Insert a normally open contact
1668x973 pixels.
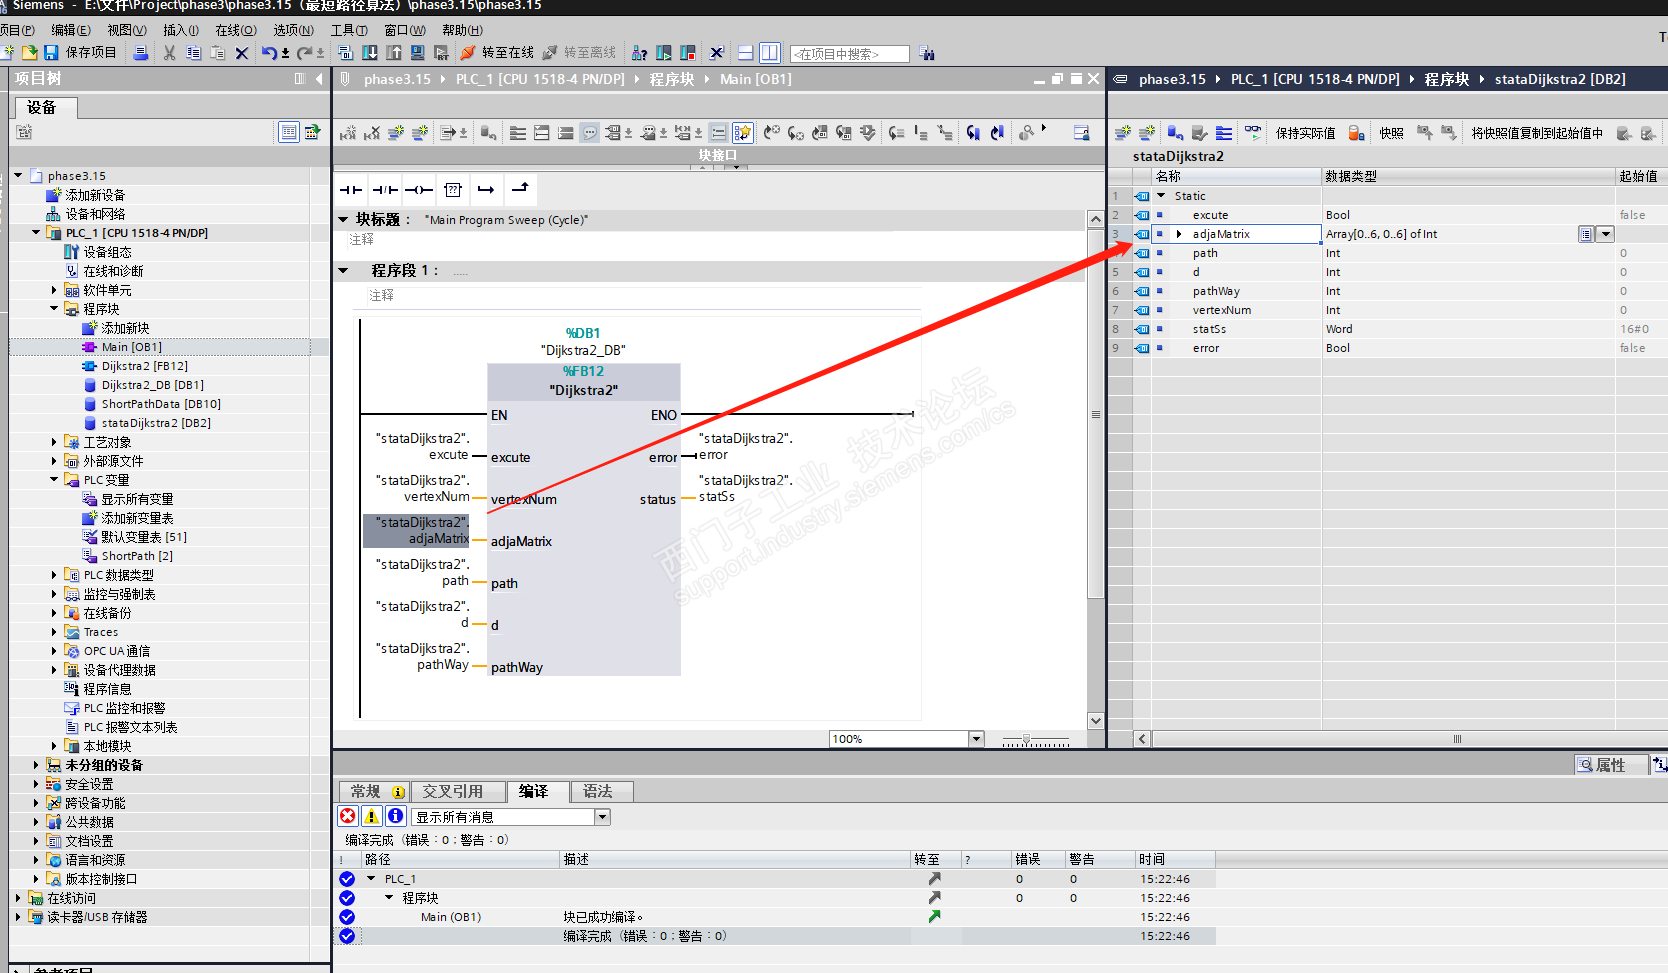(351, 190)
